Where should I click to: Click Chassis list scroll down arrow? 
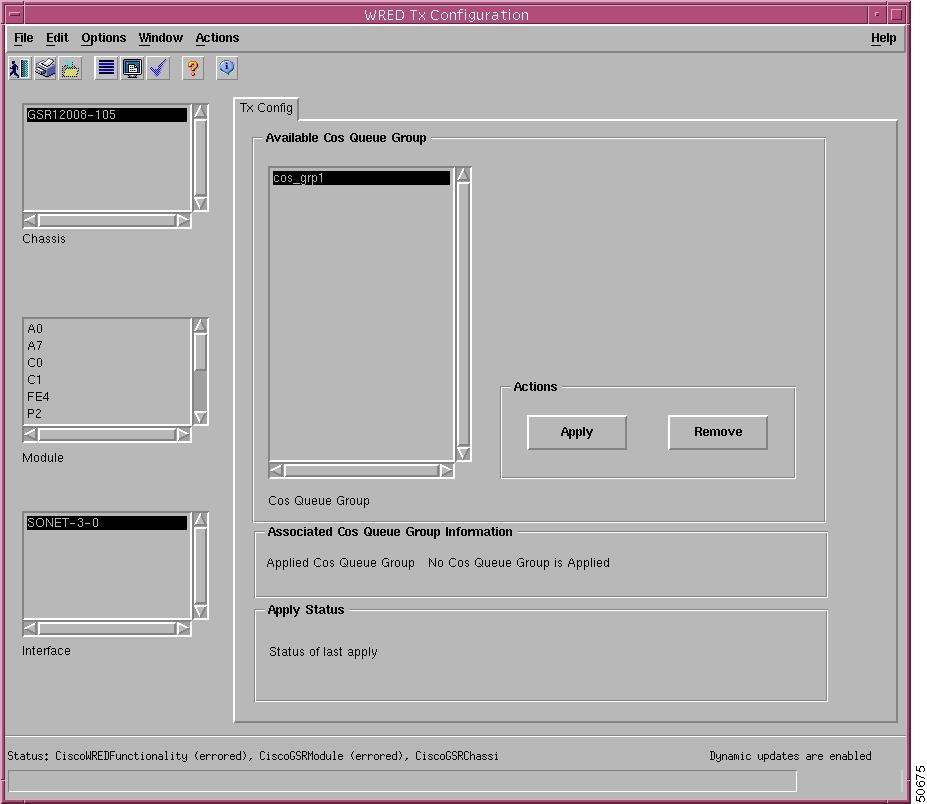pyautogui.click(x=200, y=203)
